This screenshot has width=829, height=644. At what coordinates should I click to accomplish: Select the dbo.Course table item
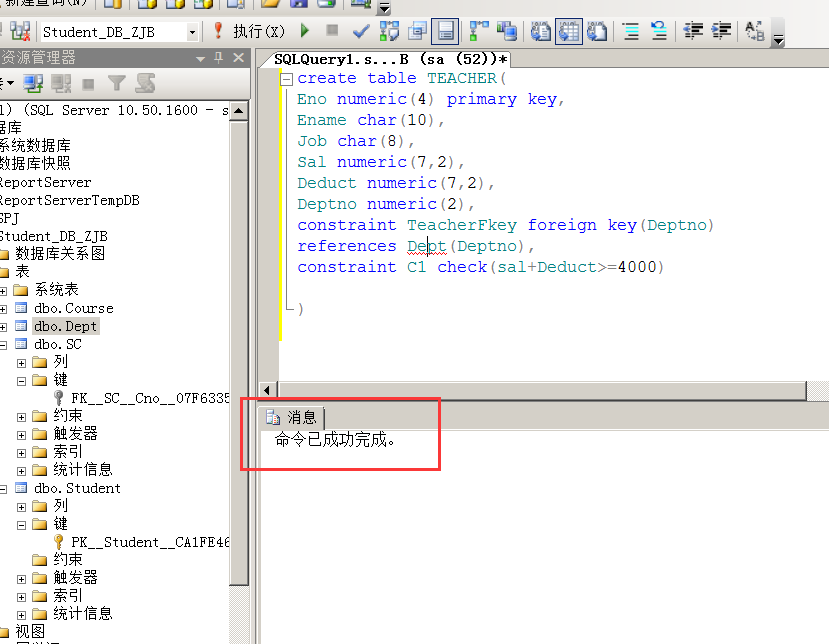73,308
